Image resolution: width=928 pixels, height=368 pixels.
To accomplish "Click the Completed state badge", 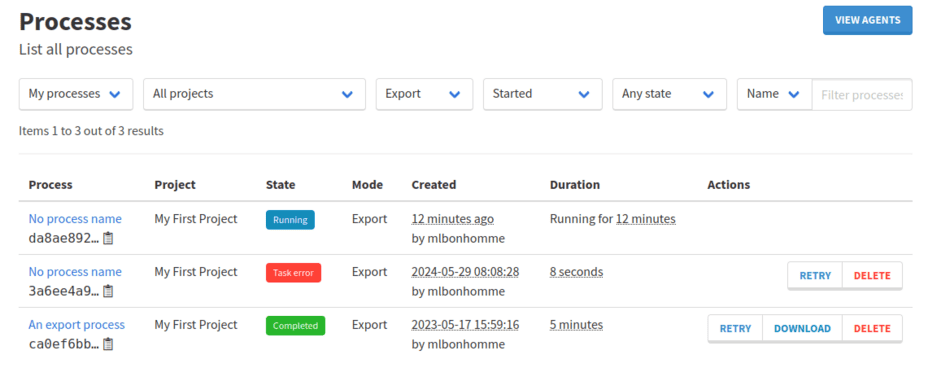I will [x=295, y=325].
